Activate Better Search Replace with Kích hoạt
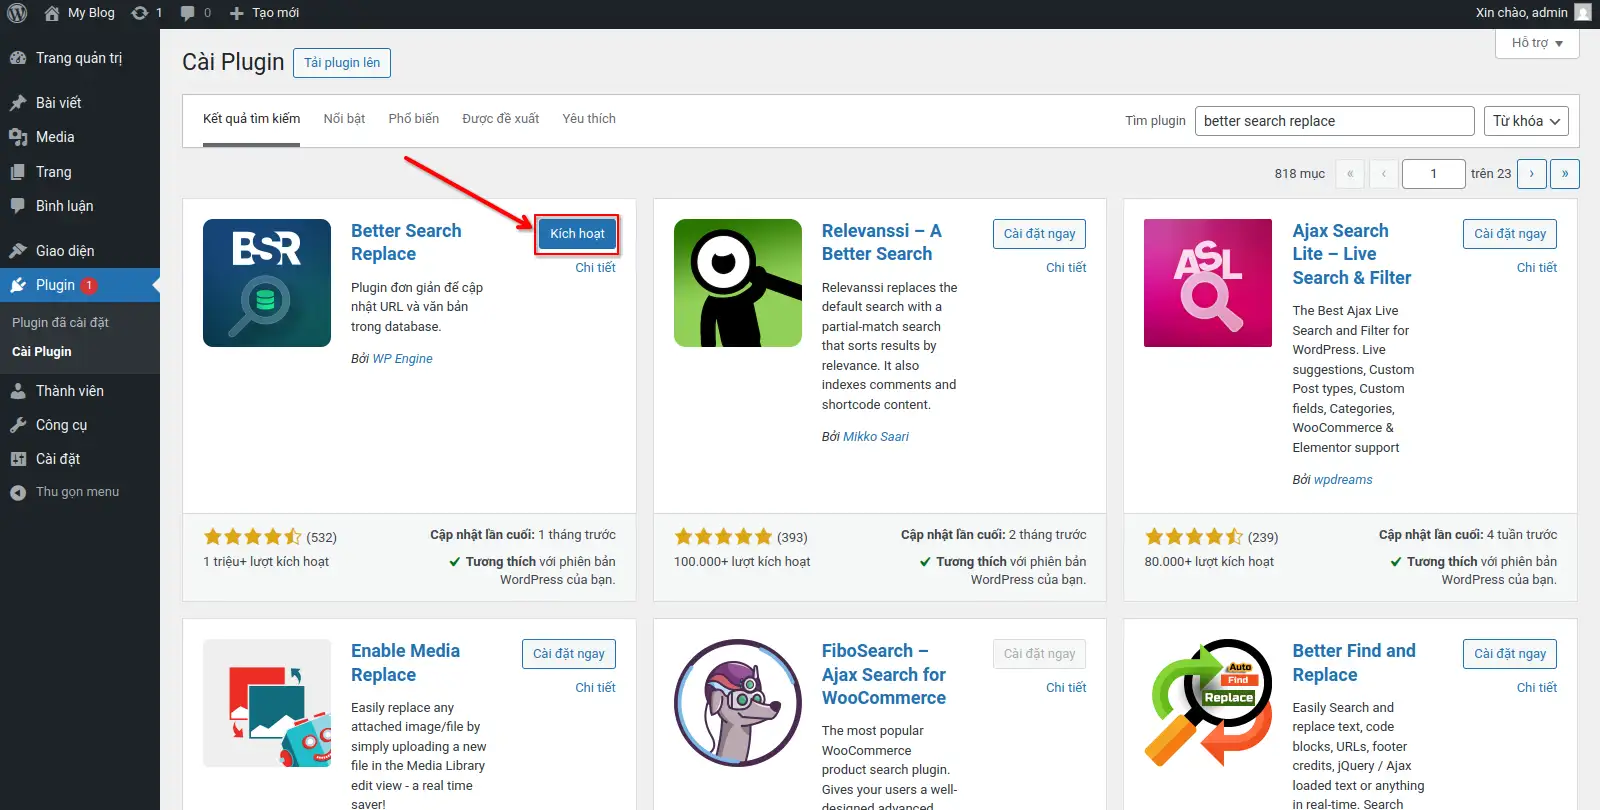1600x810 pixels. pyautogui.click(x=577, y=234)
